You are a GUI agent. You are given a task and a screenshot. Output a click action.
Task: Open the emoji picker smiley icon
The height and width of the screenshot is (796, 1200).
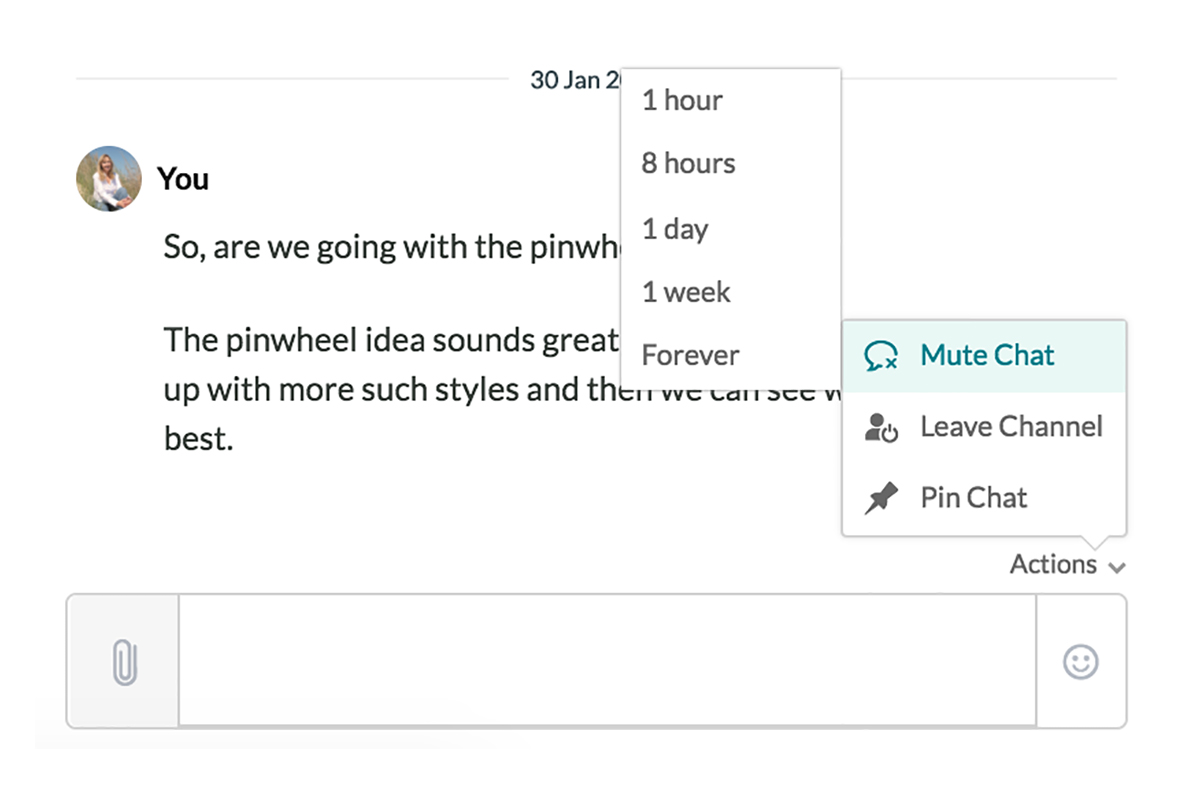(1080, 662)
